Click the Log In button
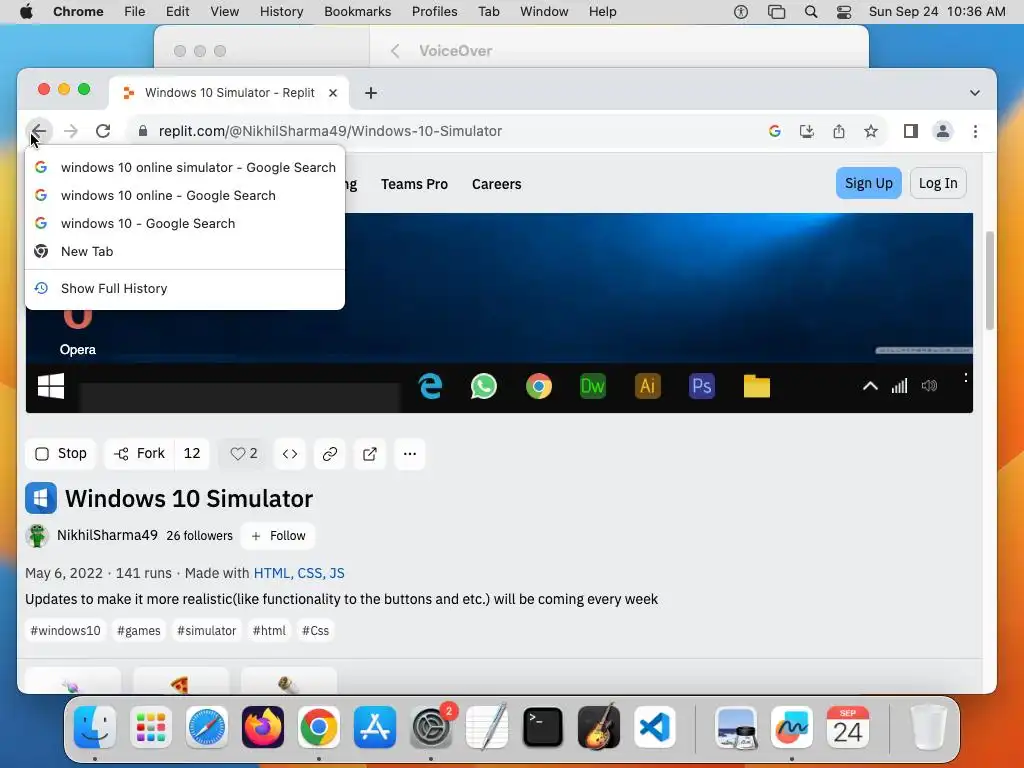Viewport: 1024px width, 768px height. [938, 183]
